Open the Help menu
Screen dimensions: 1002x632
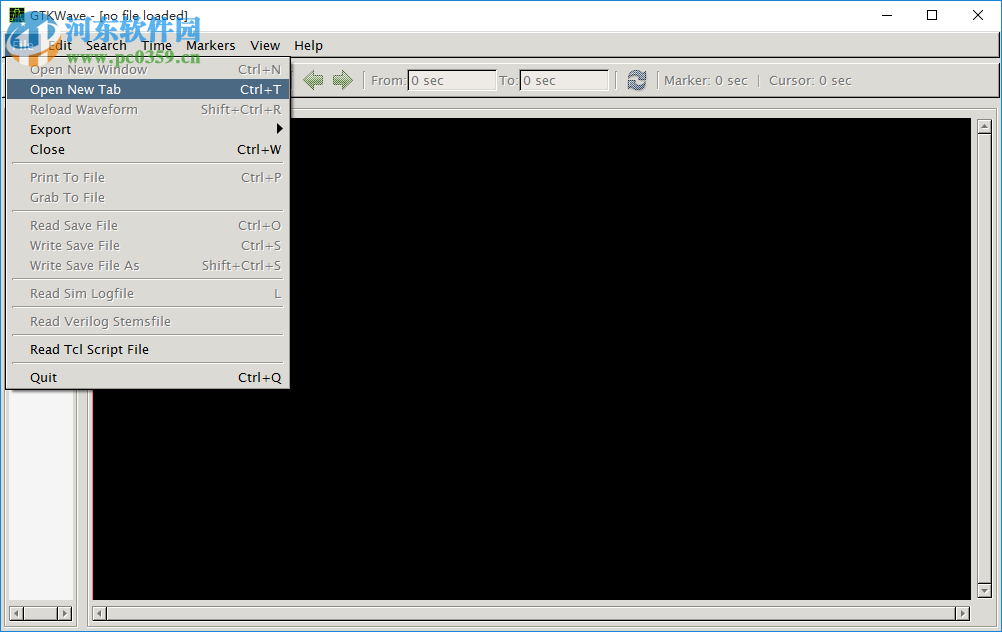pos(308,45)
